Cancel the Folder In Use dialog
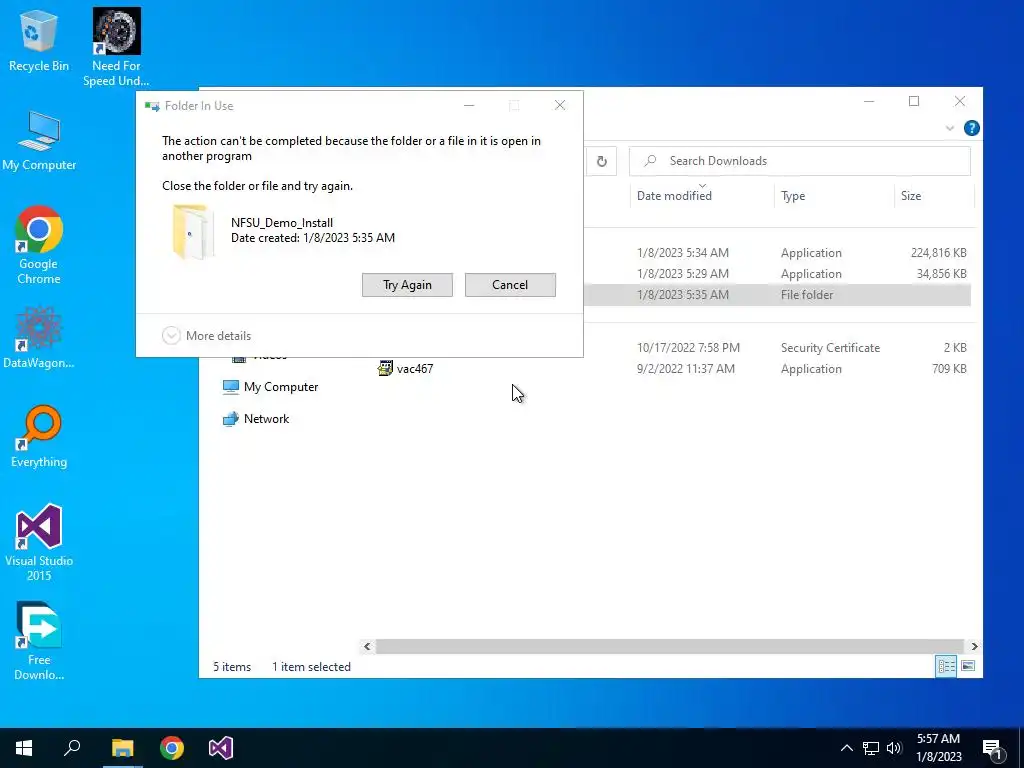Screen dimensions: 1024x768 [x=510, y=285]
